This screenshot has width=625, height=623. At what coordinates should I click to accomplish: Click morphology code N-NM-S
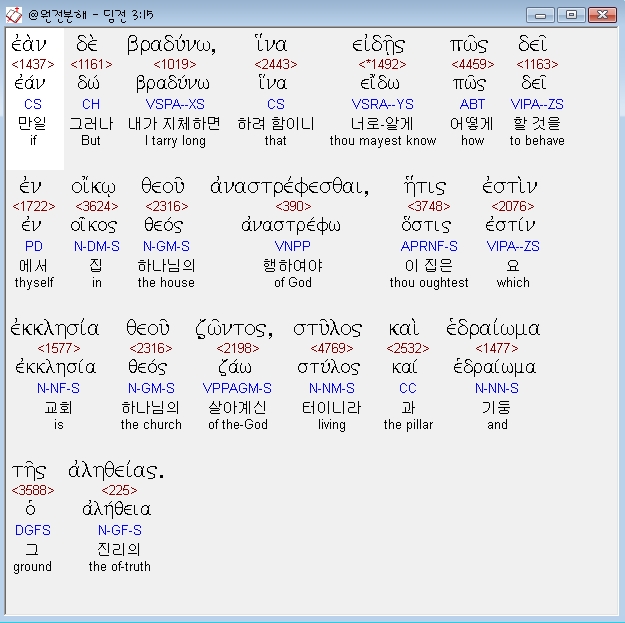(x=332, y=388)
